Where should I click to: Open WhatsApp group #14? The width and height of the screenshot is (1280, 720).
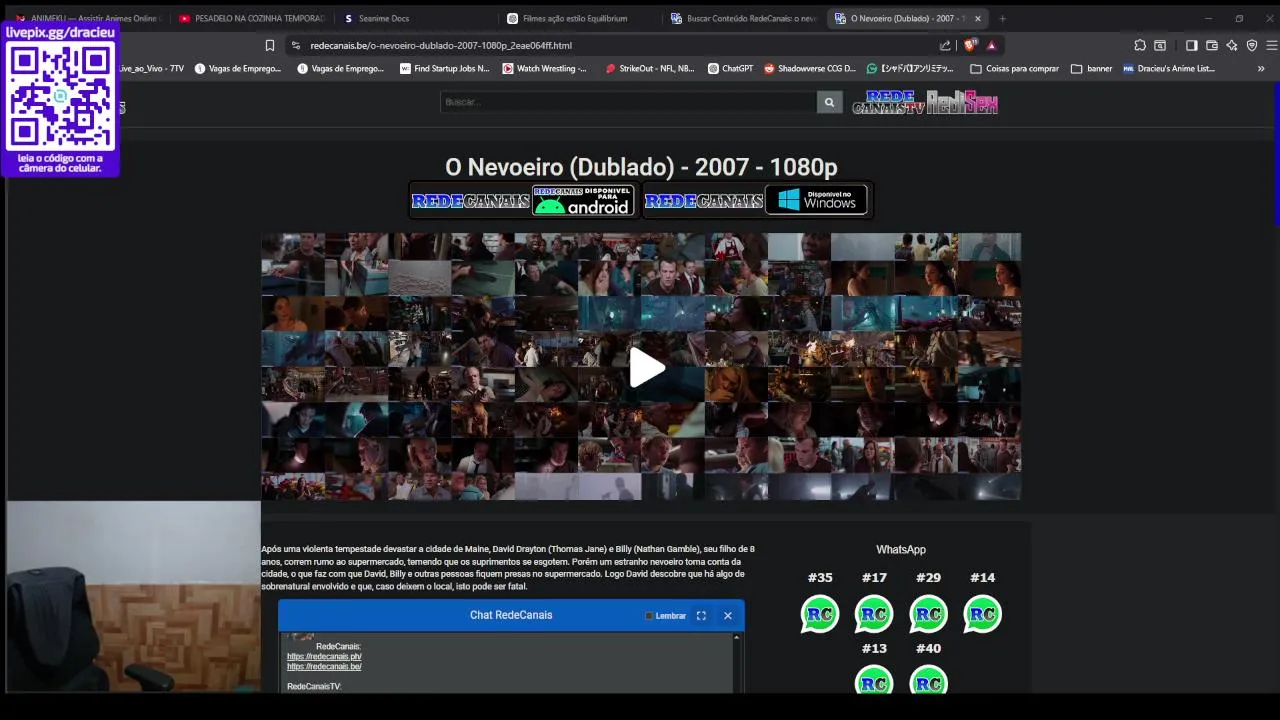pos(982,614)
